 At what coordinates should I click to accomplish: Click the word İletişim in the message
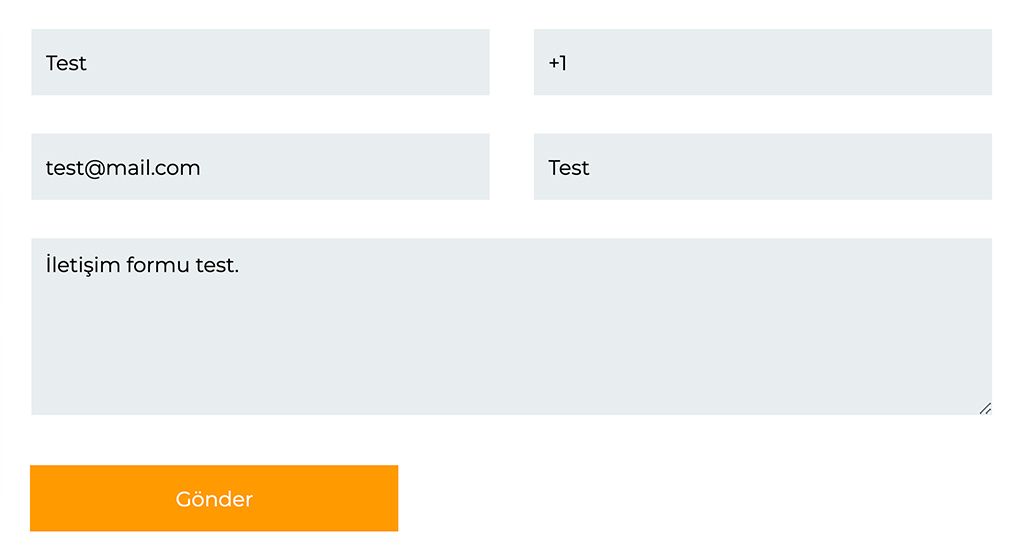coord(82,266)
